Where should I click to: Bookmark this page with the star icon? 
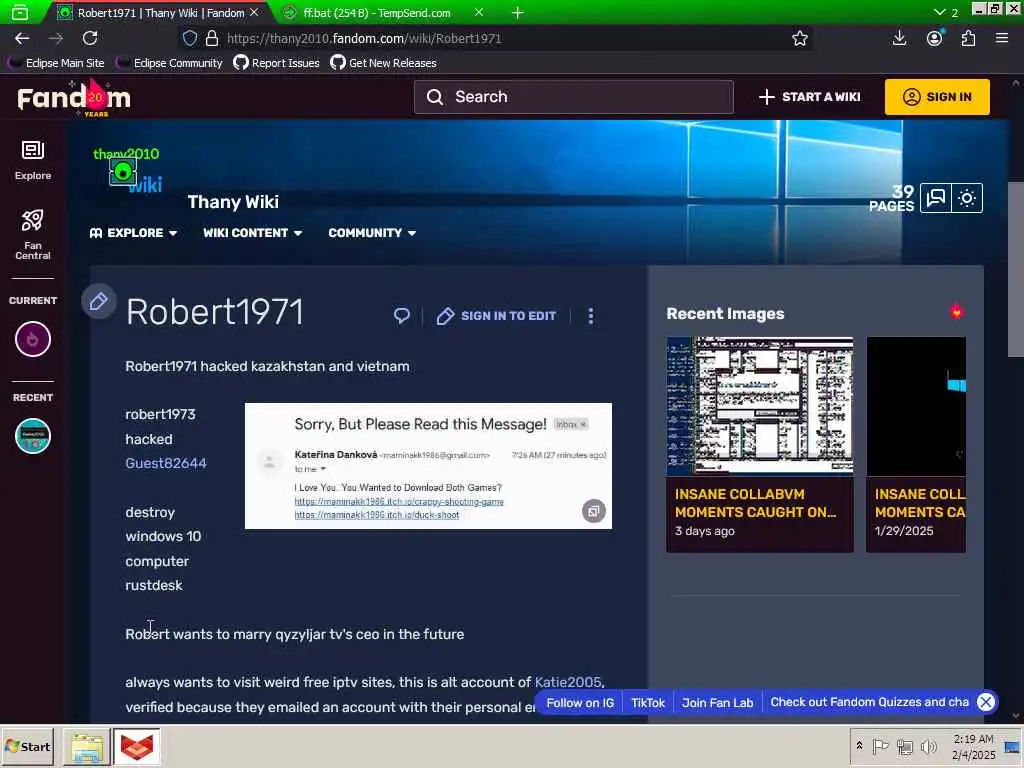(799, 39)
